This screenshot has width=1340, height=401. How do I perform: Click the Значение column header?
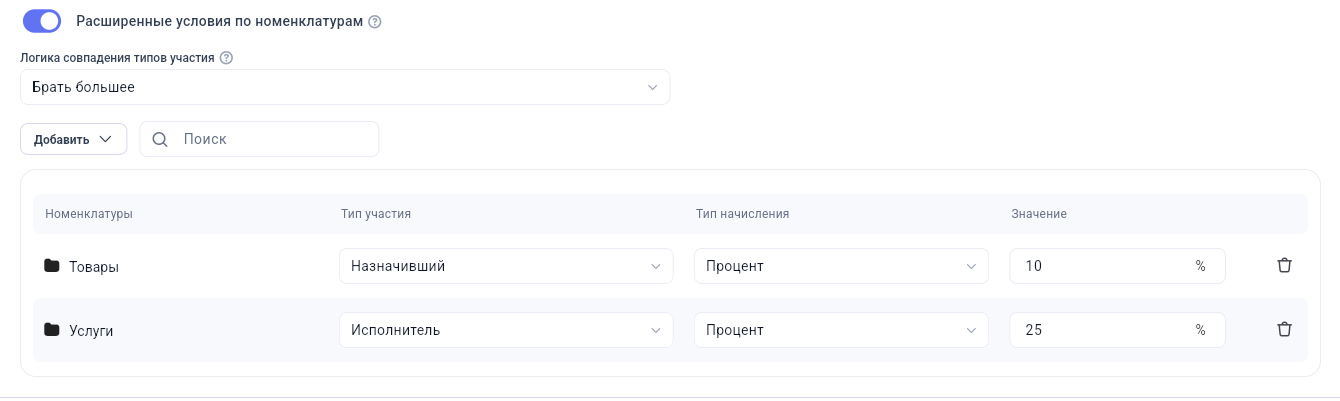[x=1039, y=214]
